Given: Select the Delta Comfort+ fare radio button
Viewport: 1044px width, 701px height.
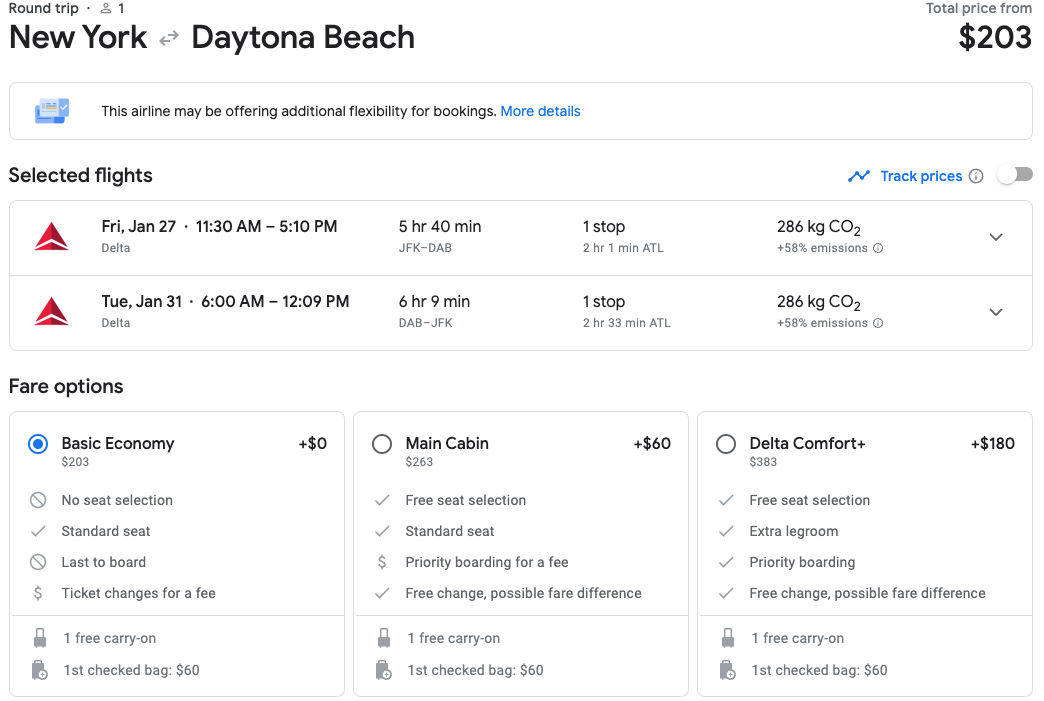Looking at the screenshot, I should click(x=726, y=443).
